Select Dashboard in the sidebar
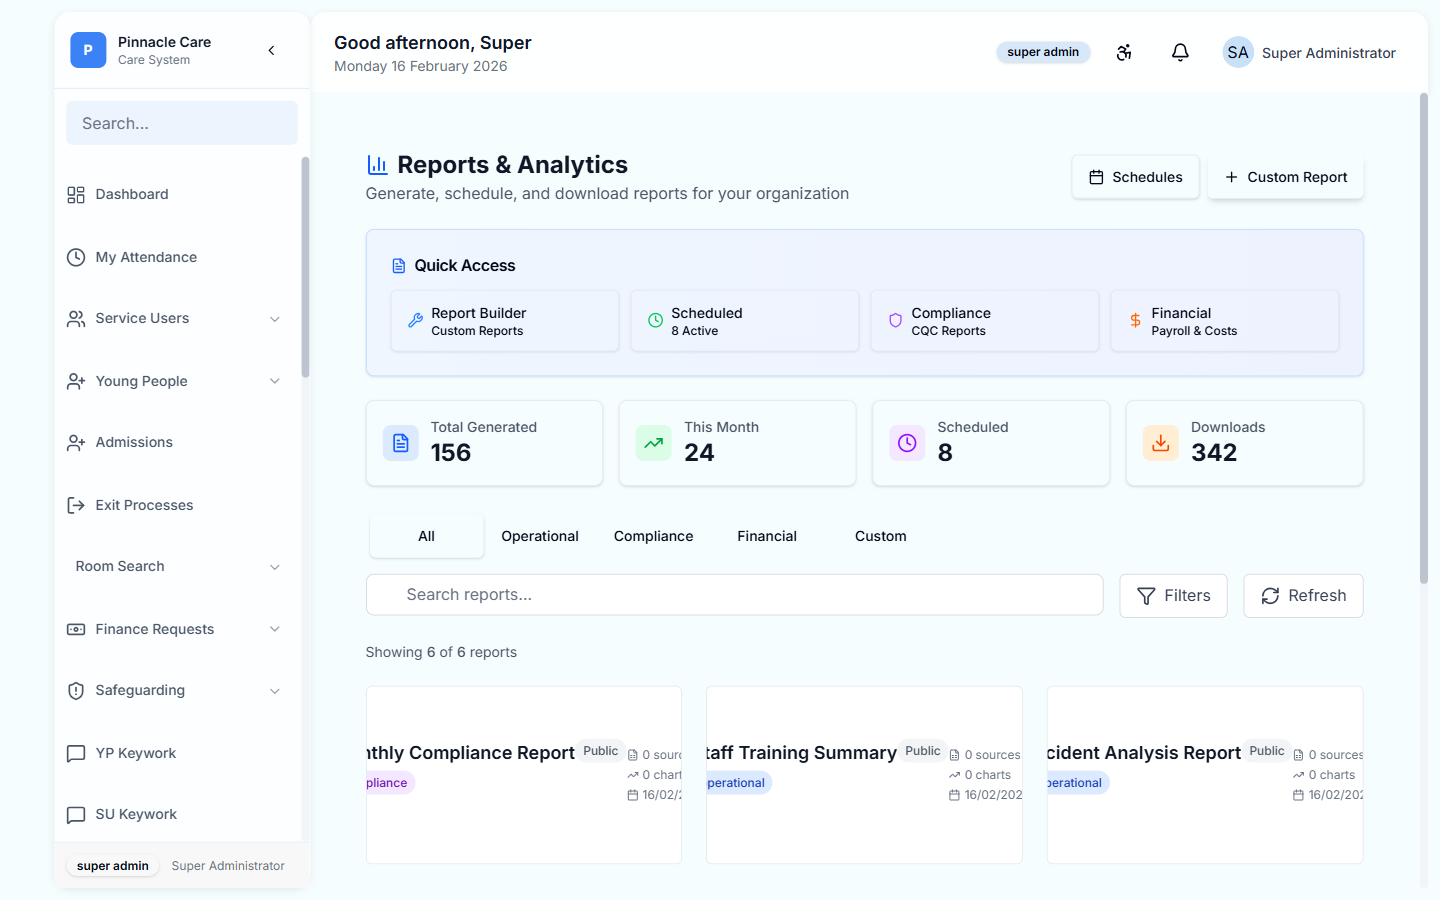Viewport: 1440px width, 900px height. tap(131, 194)
